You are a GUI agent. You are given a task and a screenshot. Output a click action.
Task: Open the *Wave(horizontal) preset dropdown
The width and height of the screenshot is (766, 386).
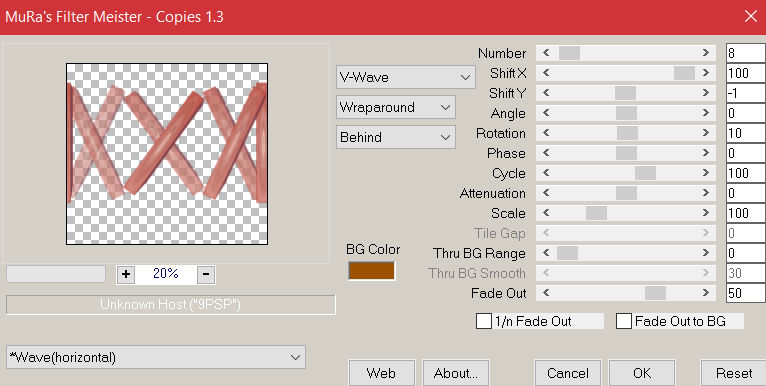156,357
